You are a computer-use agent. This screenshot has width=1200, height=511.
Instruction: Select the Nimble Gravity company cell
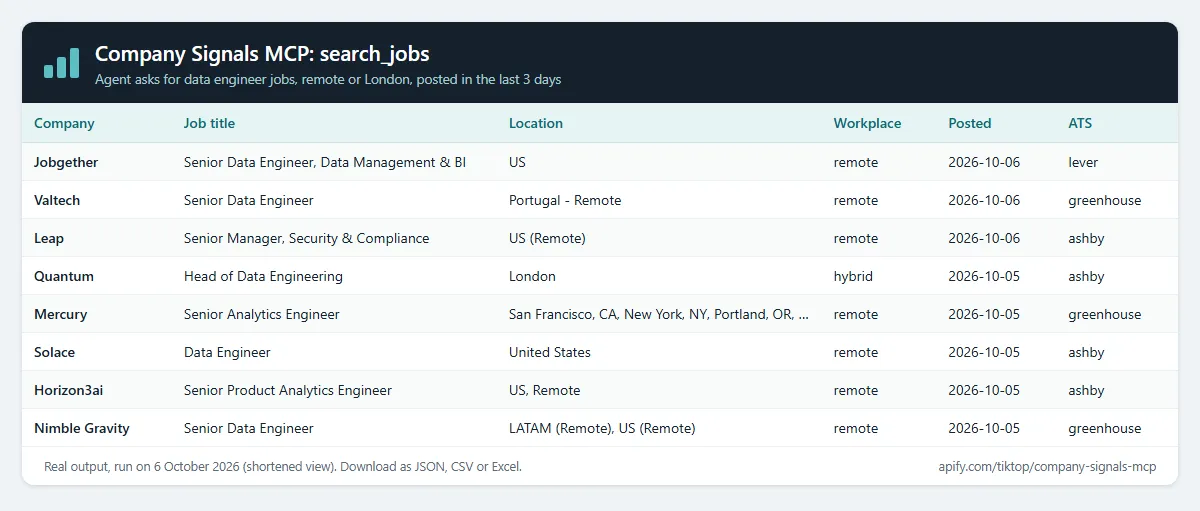click(x=82, y=428)
